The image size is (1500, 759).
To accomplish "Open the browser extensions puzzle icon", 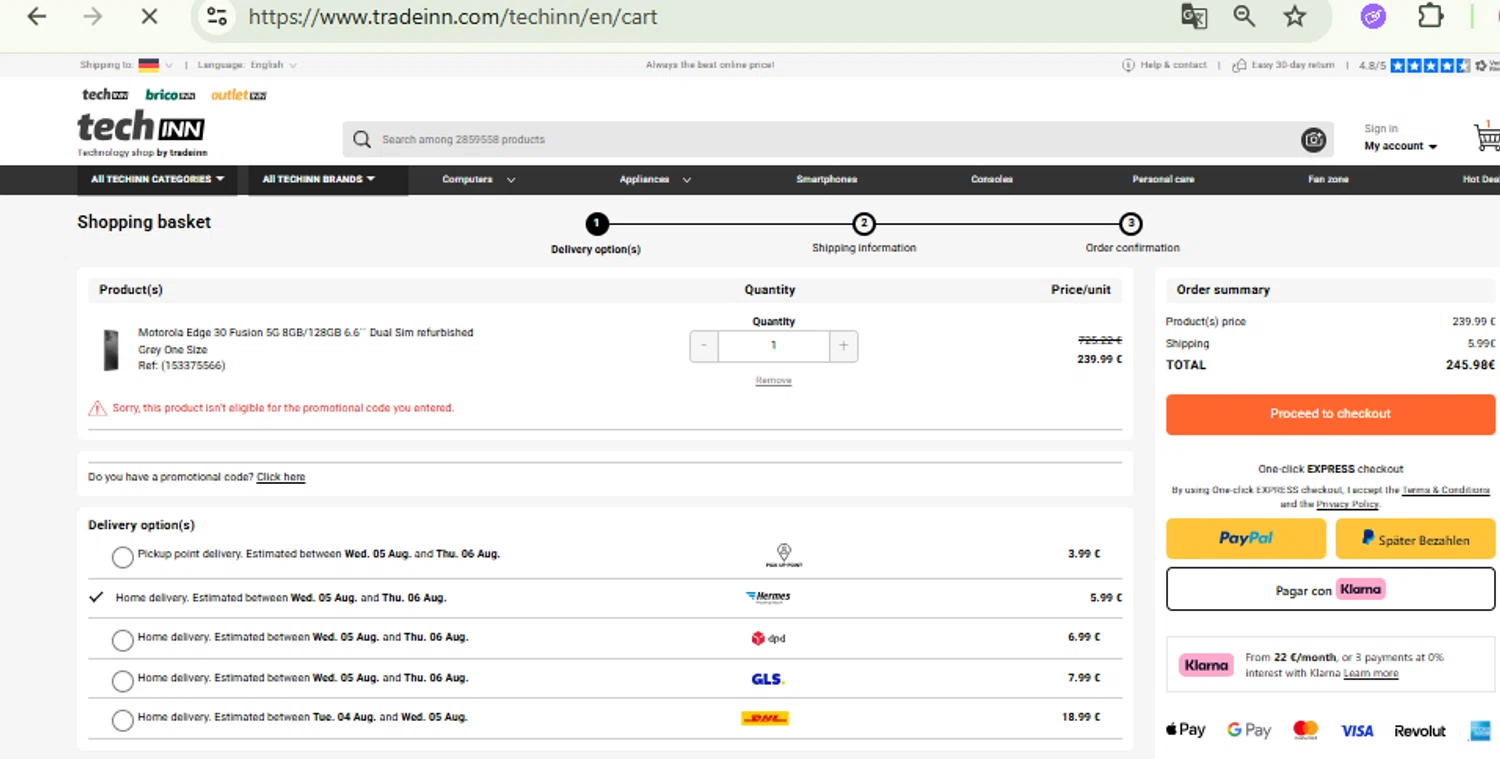I will tap(1431, 17).
